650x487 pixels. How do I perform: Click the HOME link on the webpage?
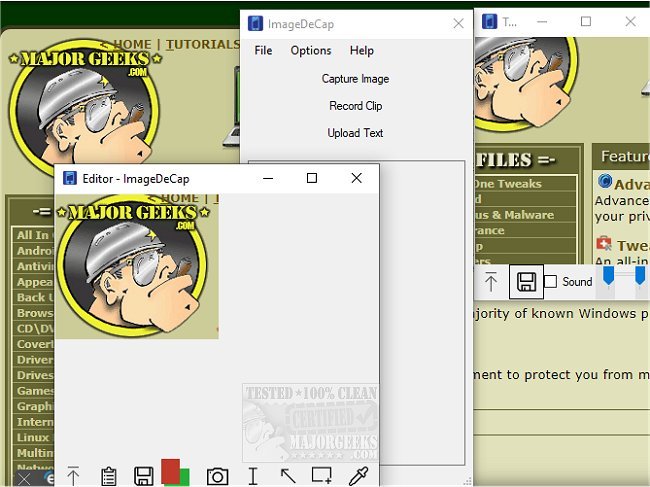point(132,44)
